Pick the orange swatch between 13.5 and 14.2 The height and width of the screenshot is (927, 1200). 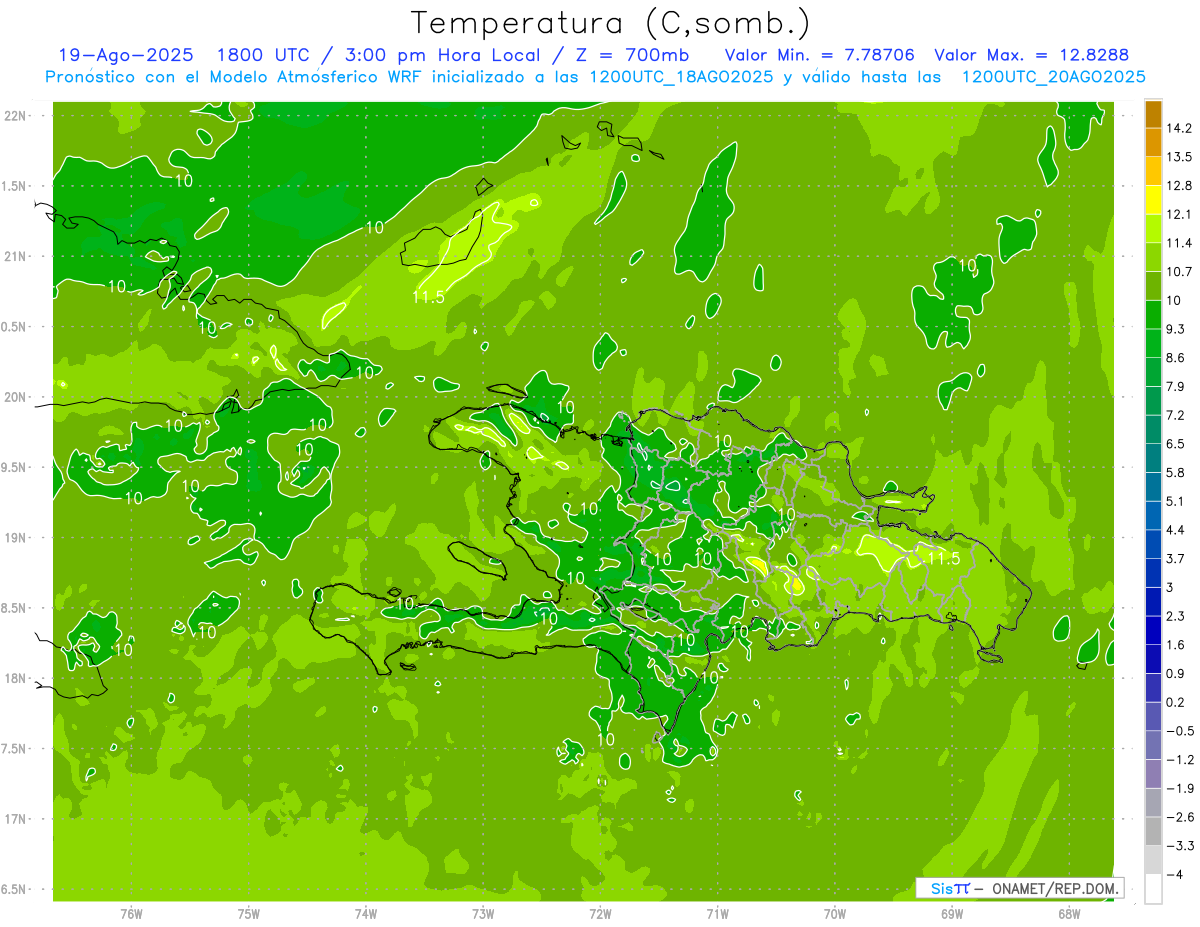tap(1153, 143)
